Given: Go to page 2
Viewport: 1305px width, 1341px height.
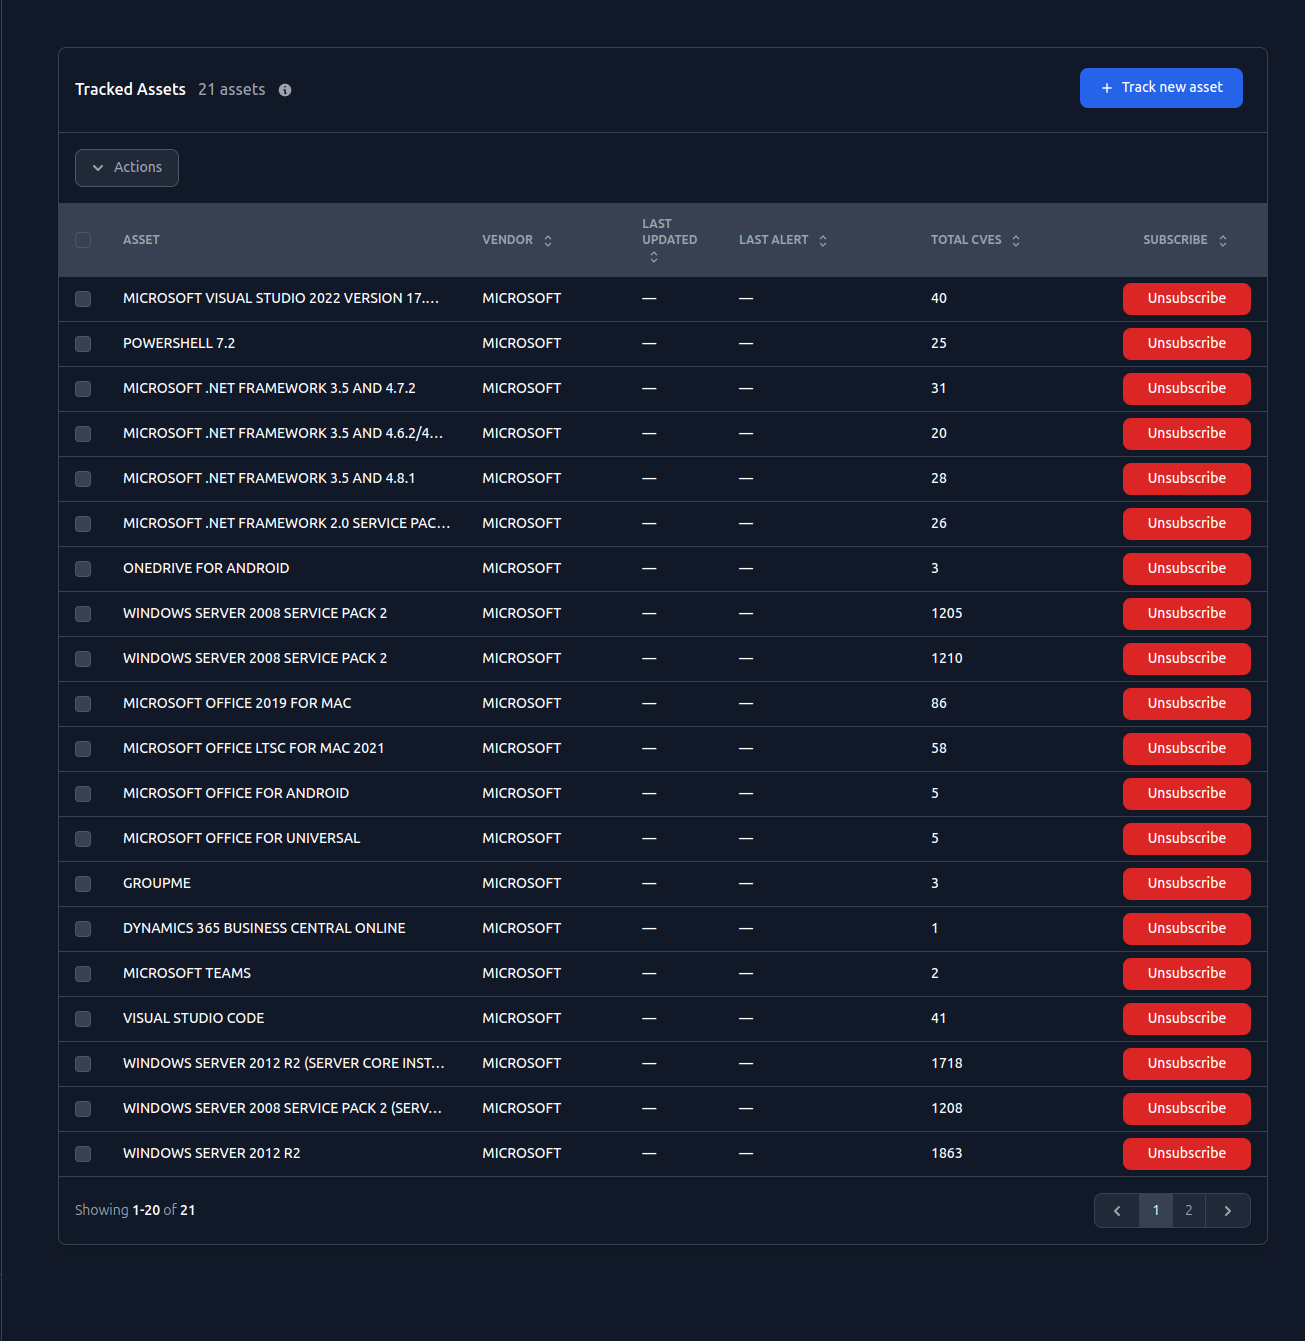Looking at the screenshot, I should tap(1188, 1210).
